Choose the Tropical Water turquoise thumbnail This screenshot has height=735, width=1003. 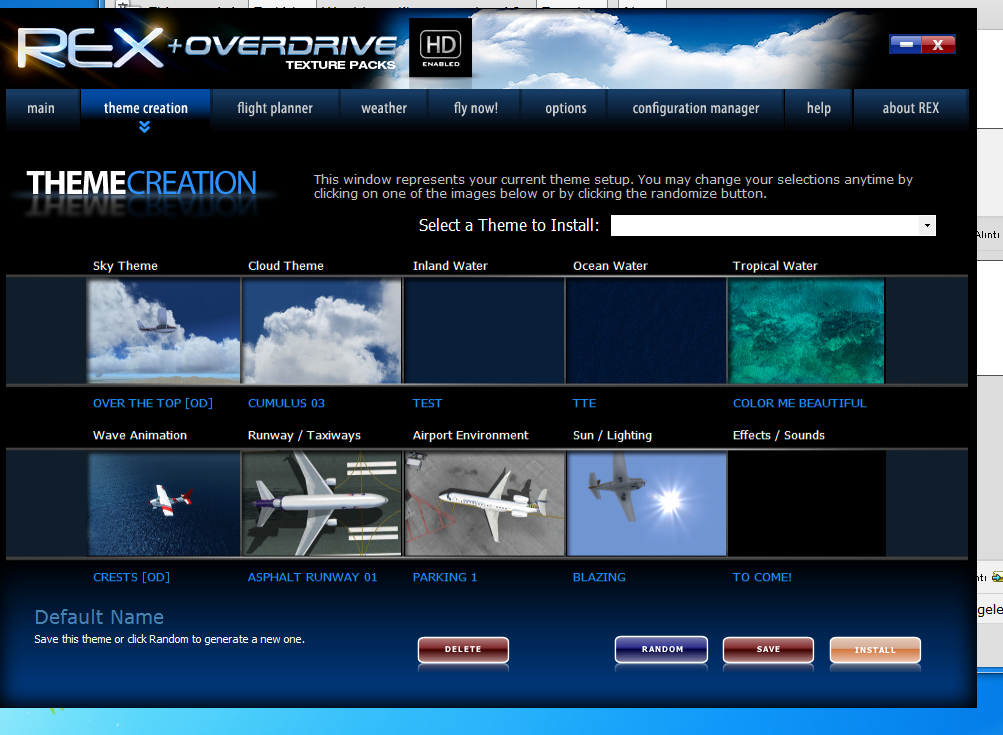807,331
